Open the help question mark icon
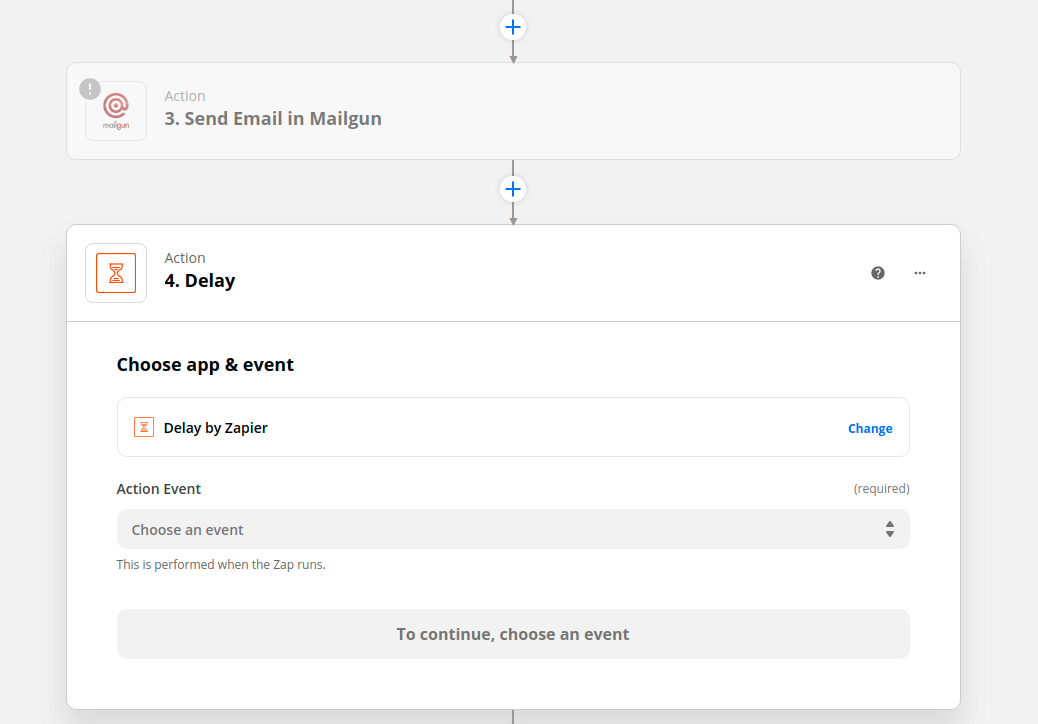The height and width of the screenshot is (724, 1038). coord(877,272)
